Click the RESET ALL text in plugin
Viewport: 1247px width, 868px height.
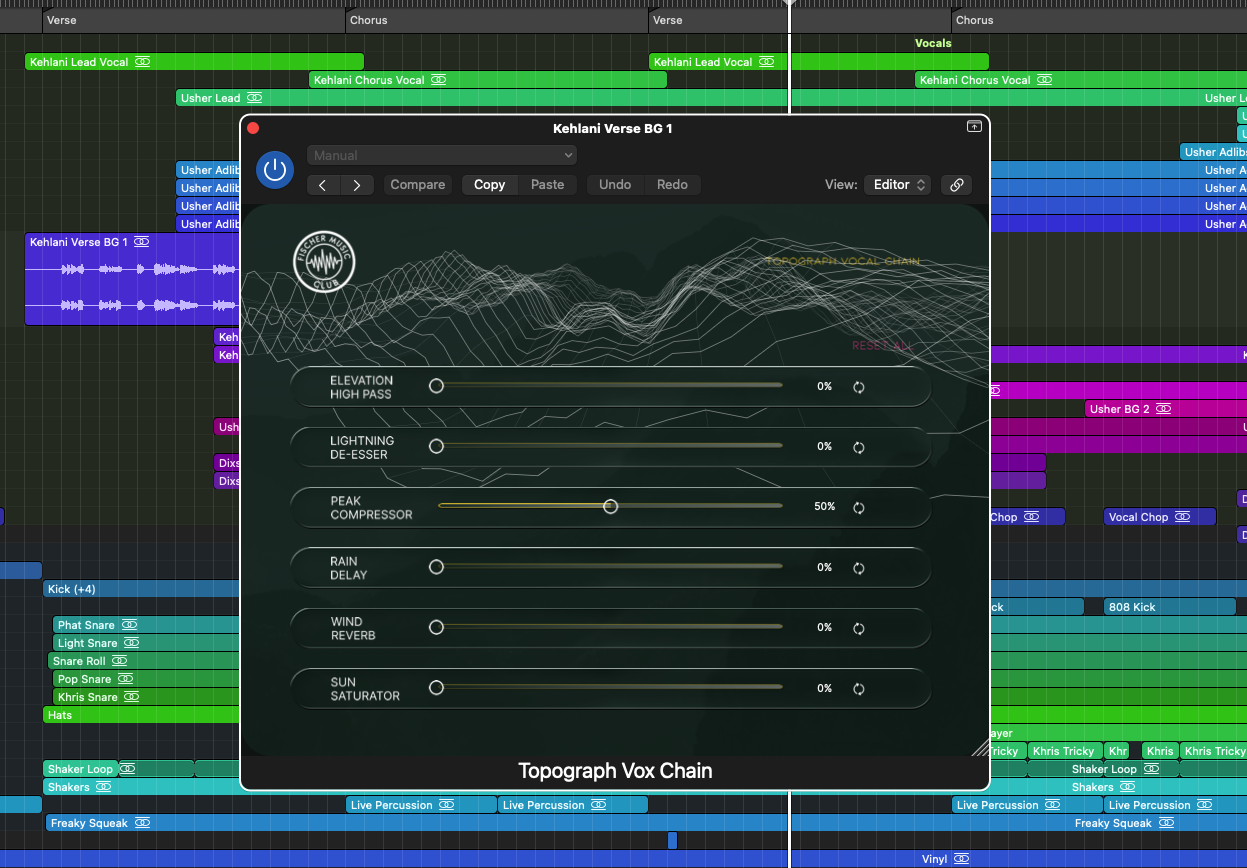pos(881,346)
